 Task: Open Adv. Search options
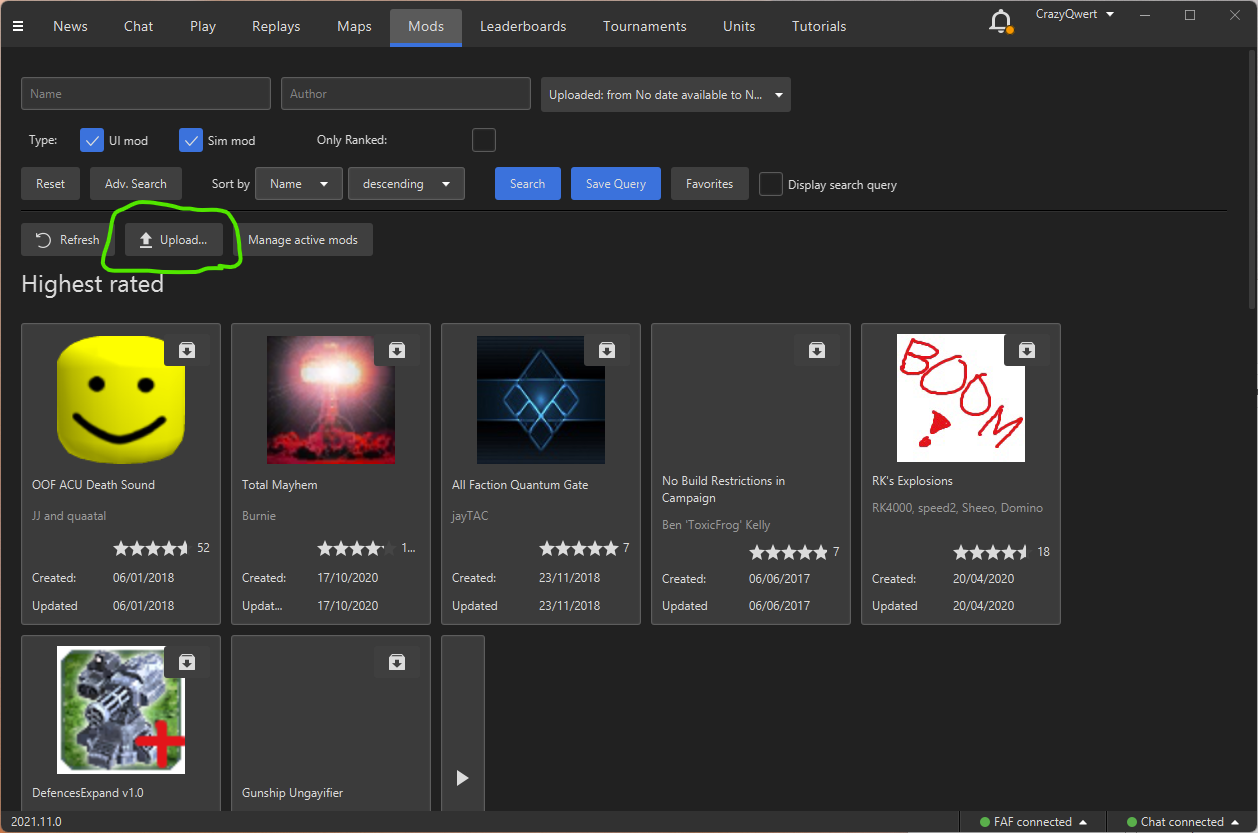(136, 184)
